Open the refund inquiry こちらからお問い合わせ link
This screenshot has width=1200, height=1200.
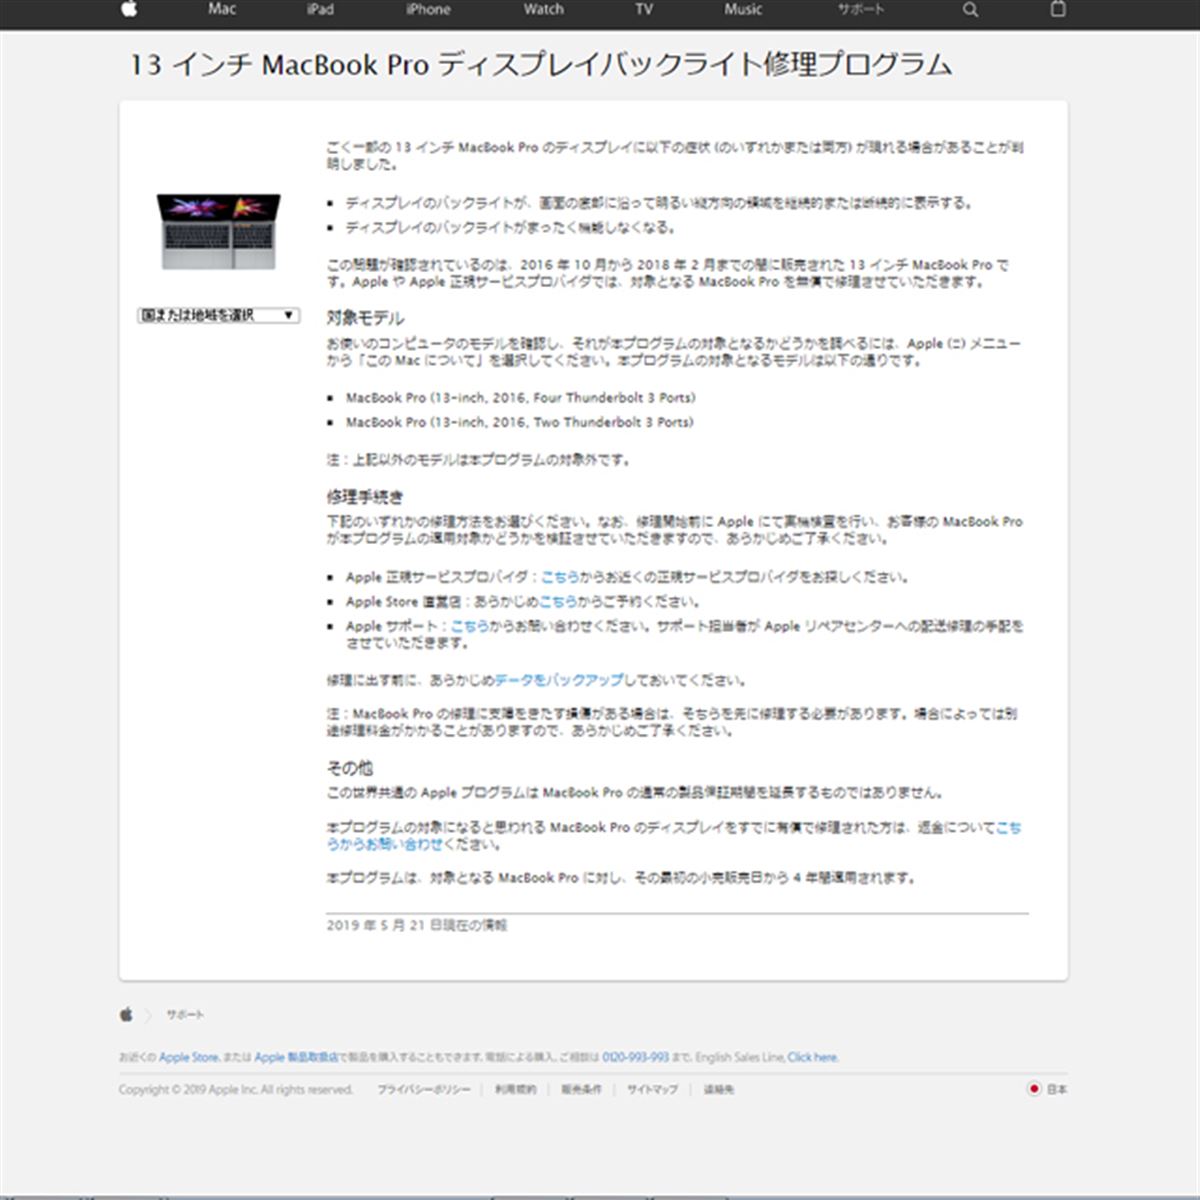[674, 836]
